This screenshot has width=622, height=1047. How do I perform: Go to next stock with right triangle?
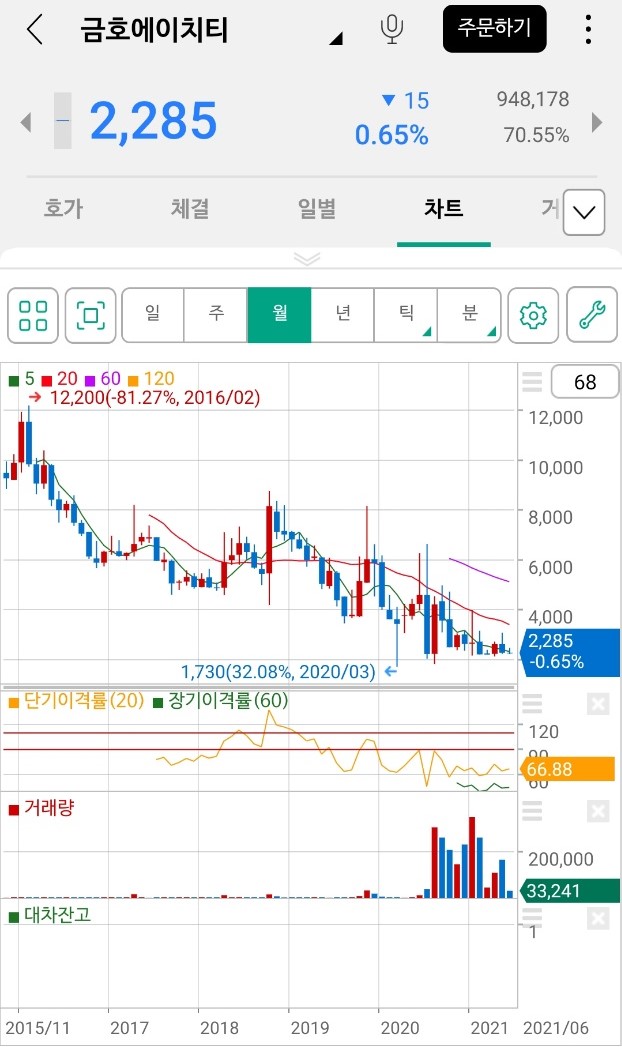tap(597, 122)
